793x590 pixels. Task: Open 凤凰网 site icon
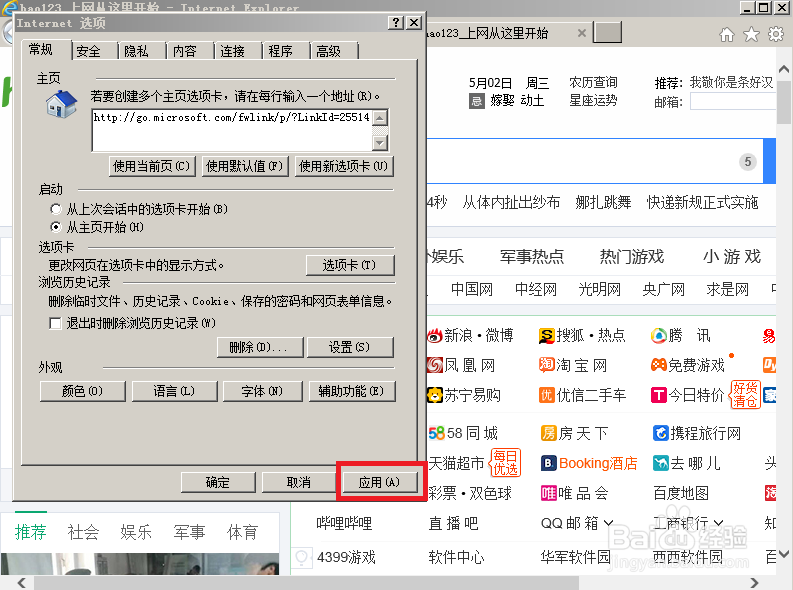pos(435,365)
